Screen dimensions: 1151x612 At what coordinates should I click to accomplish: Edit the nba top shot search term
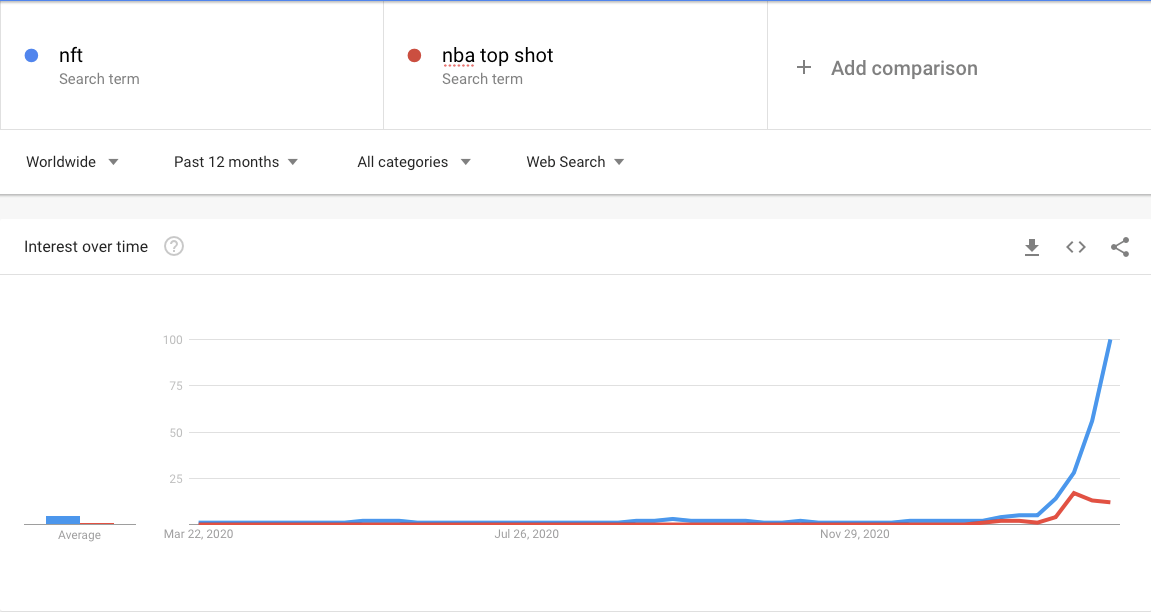pyautogui.click(x=497, y=56)
